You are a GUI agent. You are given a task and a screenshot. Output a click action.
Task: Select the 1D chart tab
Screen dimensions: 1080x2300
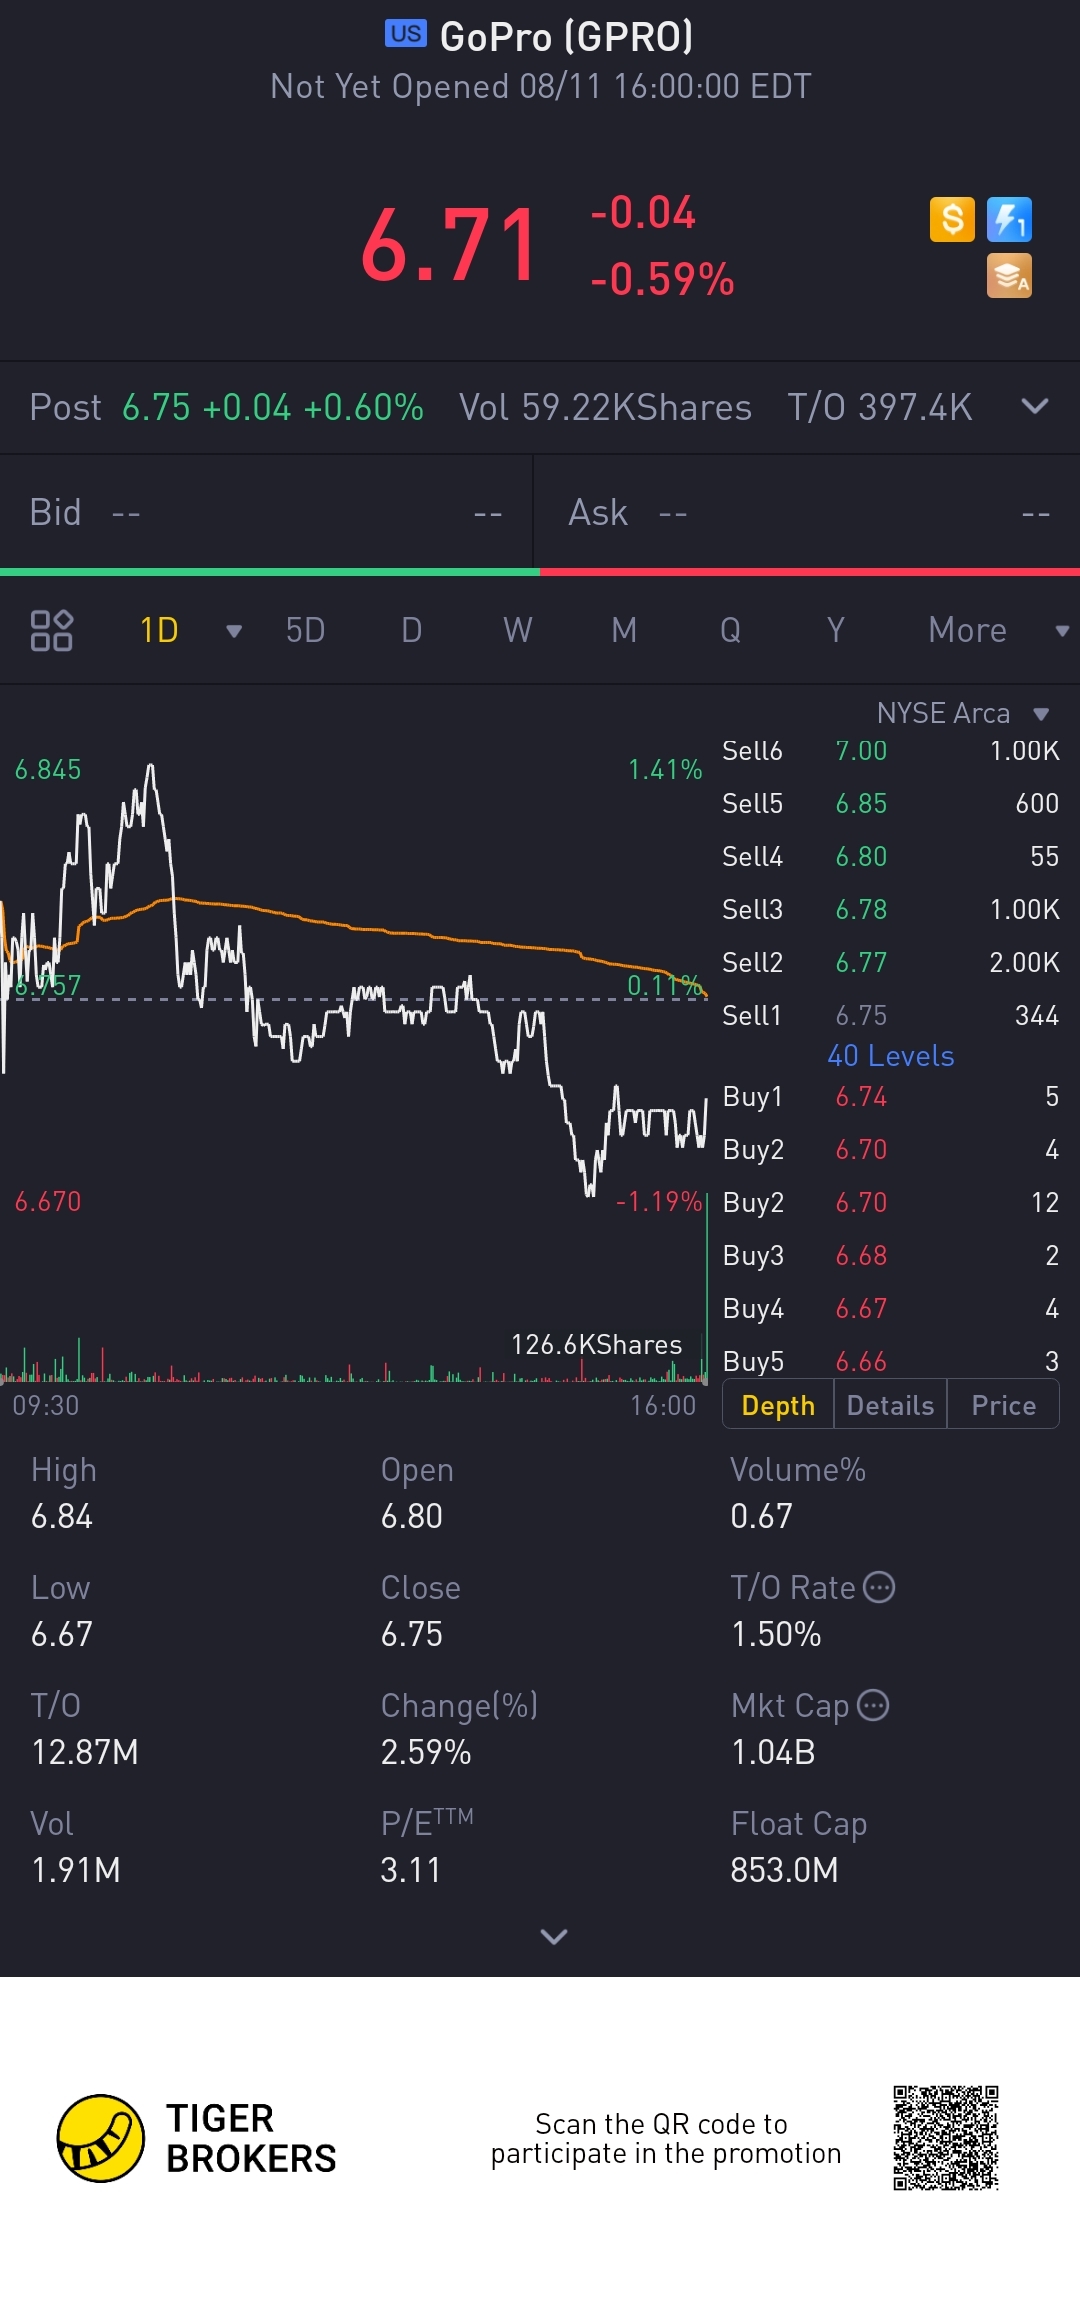tap(159, 630)
